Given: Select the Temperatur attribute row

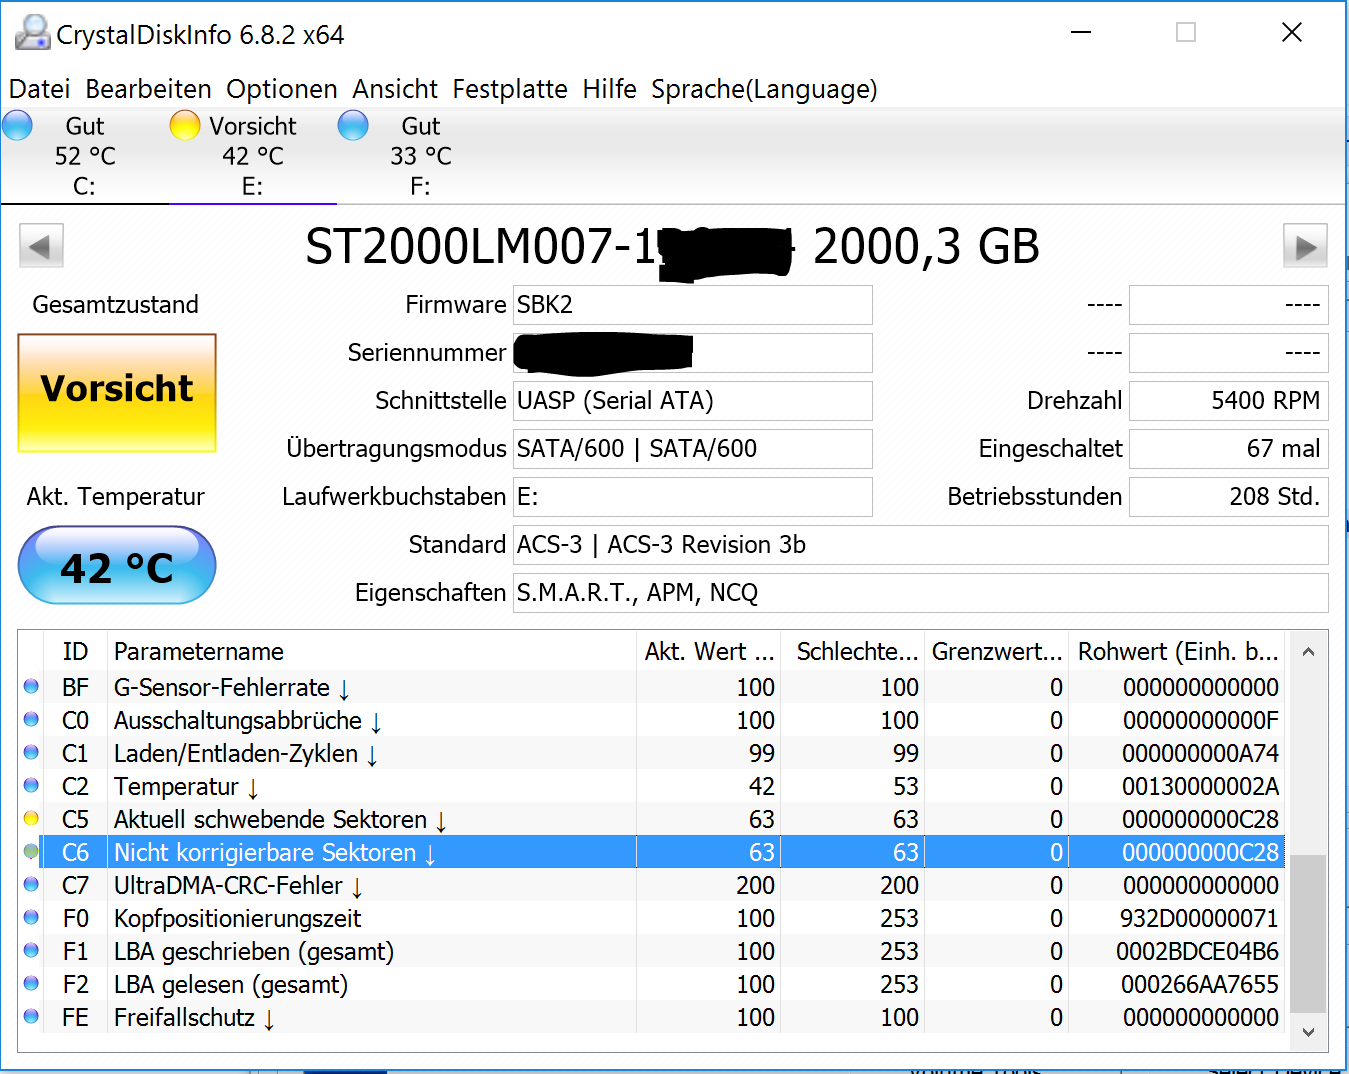Looking at the screenshot, I should [653, 787].
